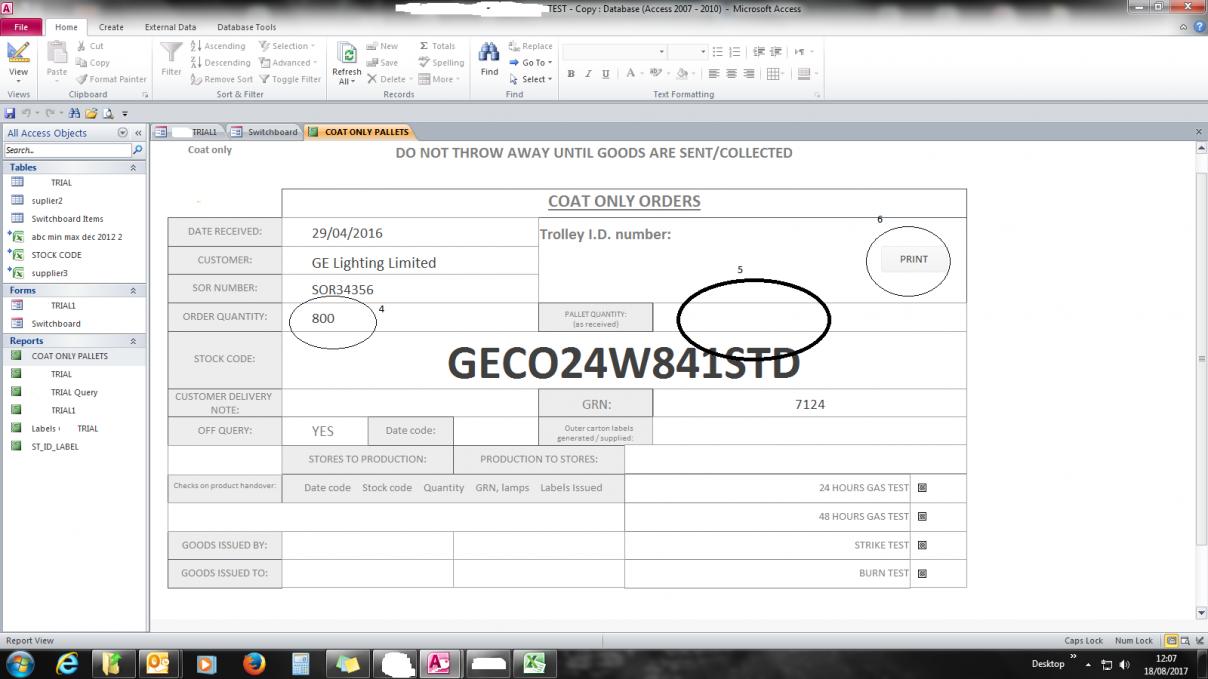
Task: Toggle the STRIKE TEST checkbox
Action: pyautogui.click(x=922, y=546)
